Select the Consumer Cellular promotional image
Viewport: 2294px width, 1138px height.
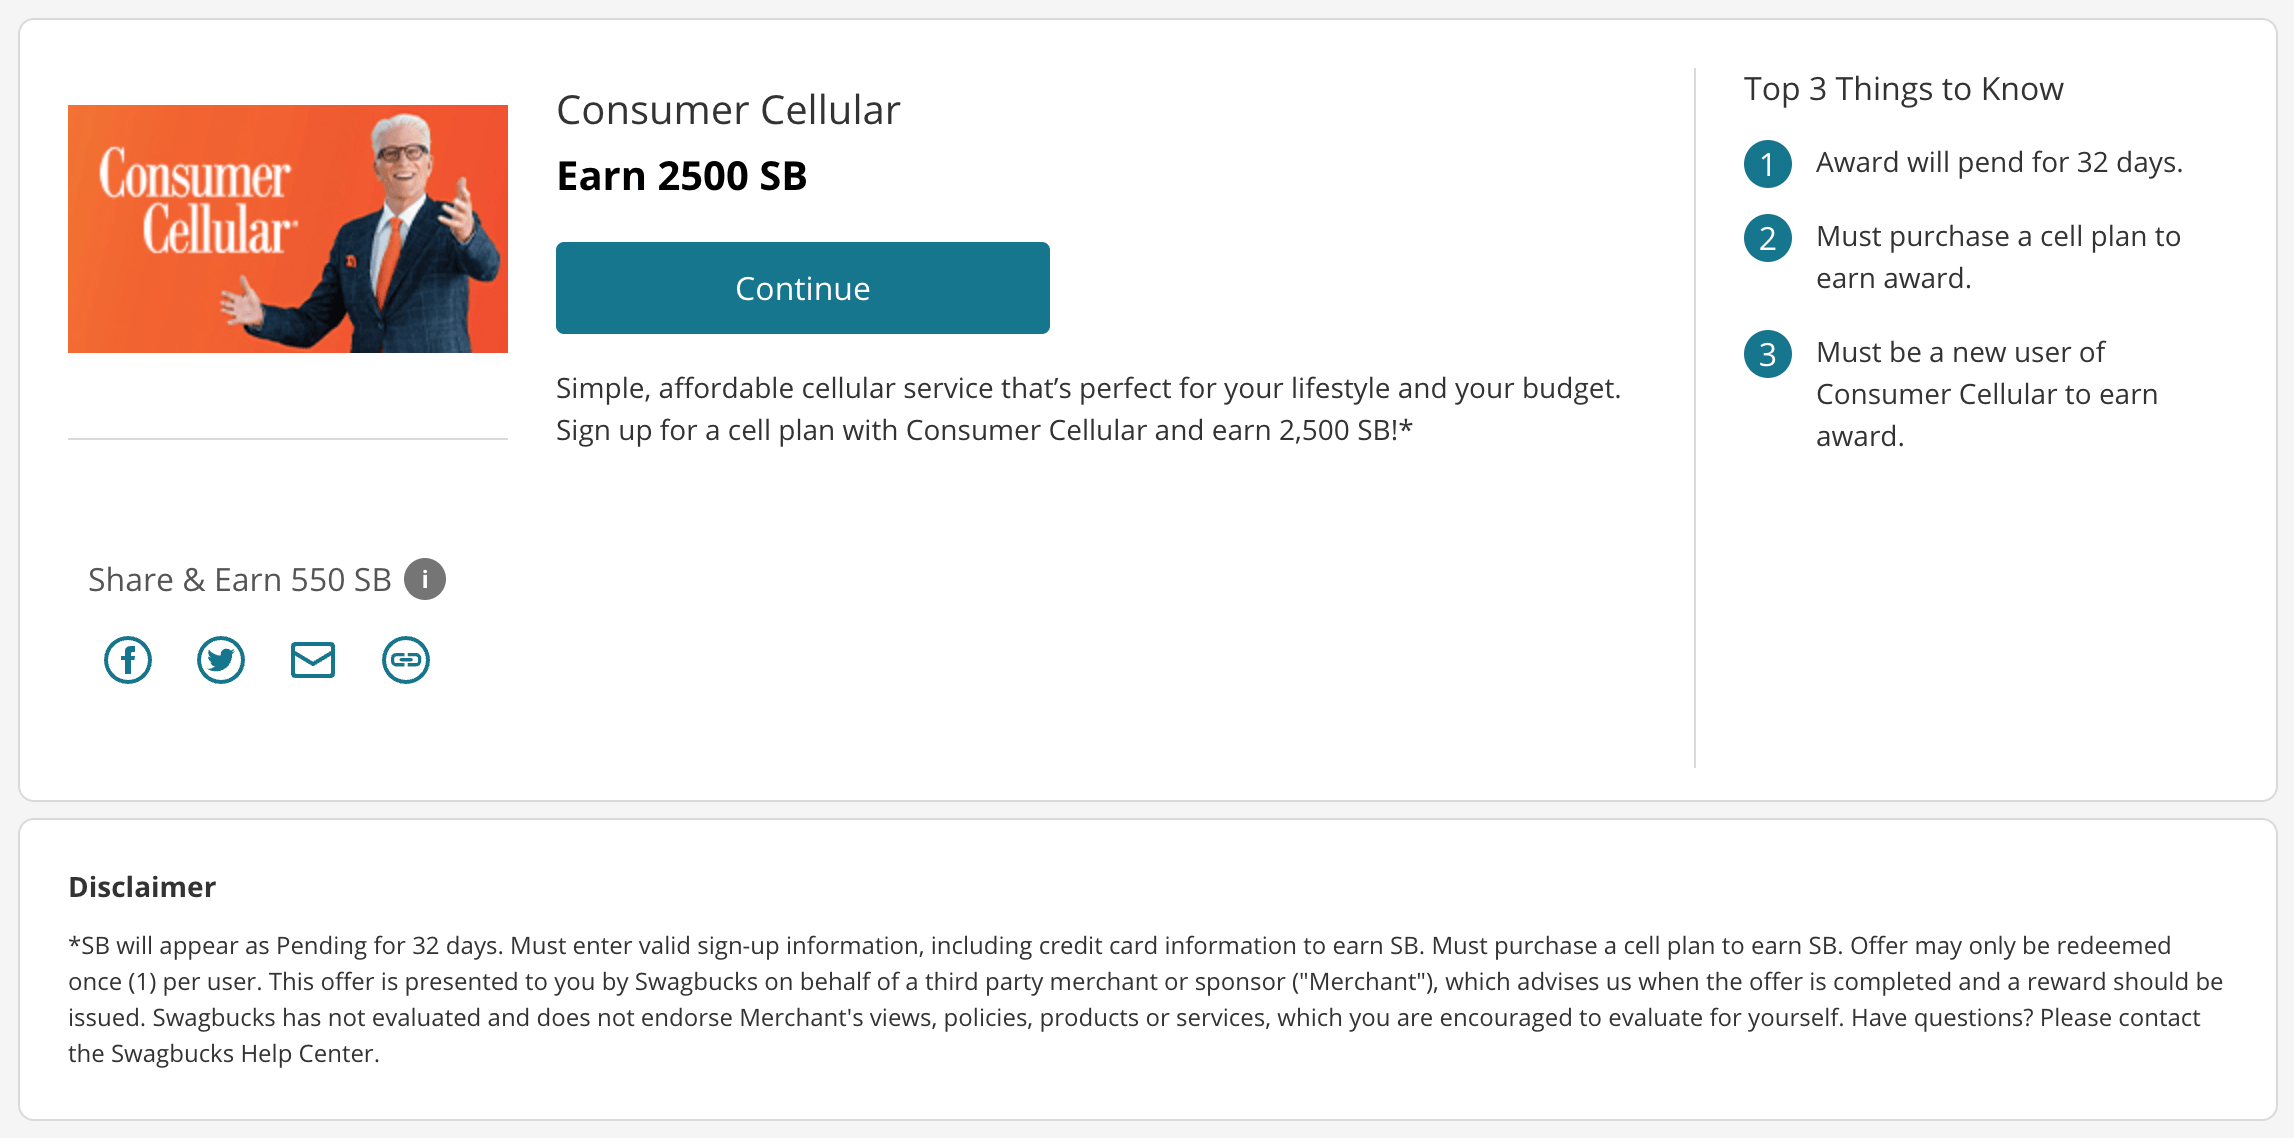point(288,228)
